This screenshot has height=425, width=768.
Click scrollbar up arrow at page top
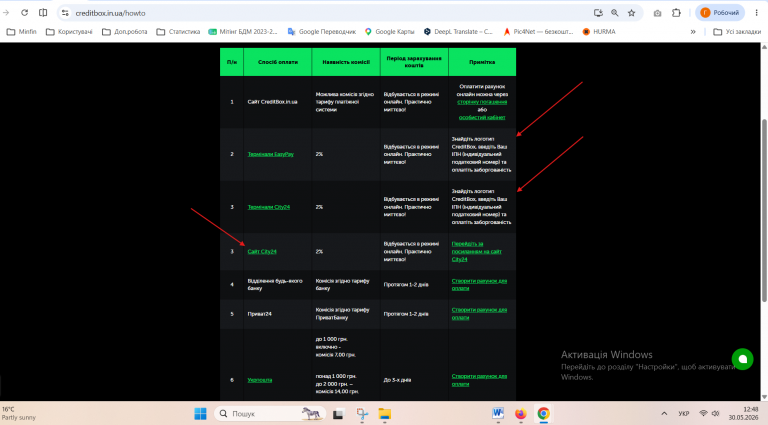coord(764,47)
